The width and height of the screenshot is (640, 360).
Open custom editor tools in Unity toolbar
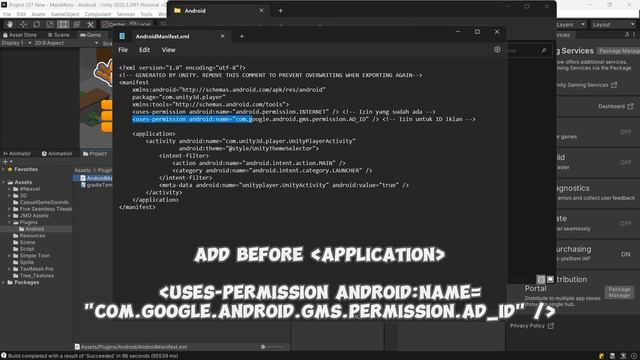tap(90, 24)
